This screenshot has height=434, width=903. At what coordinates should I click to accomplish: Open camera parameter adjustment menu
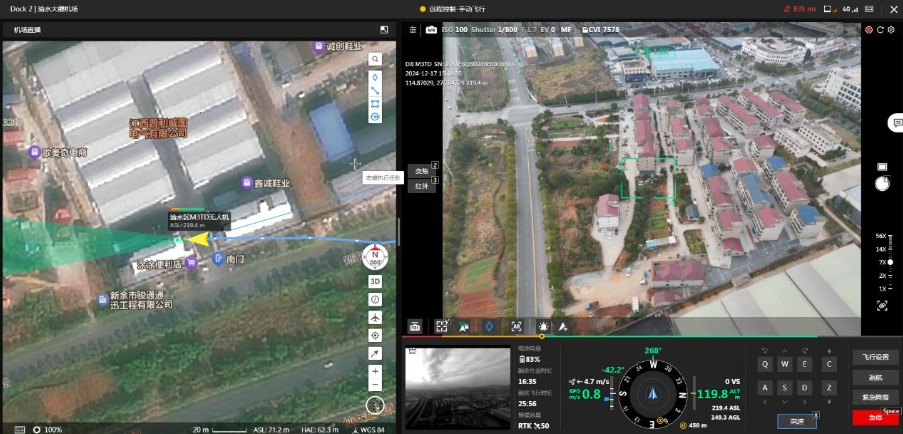[412, 29]
